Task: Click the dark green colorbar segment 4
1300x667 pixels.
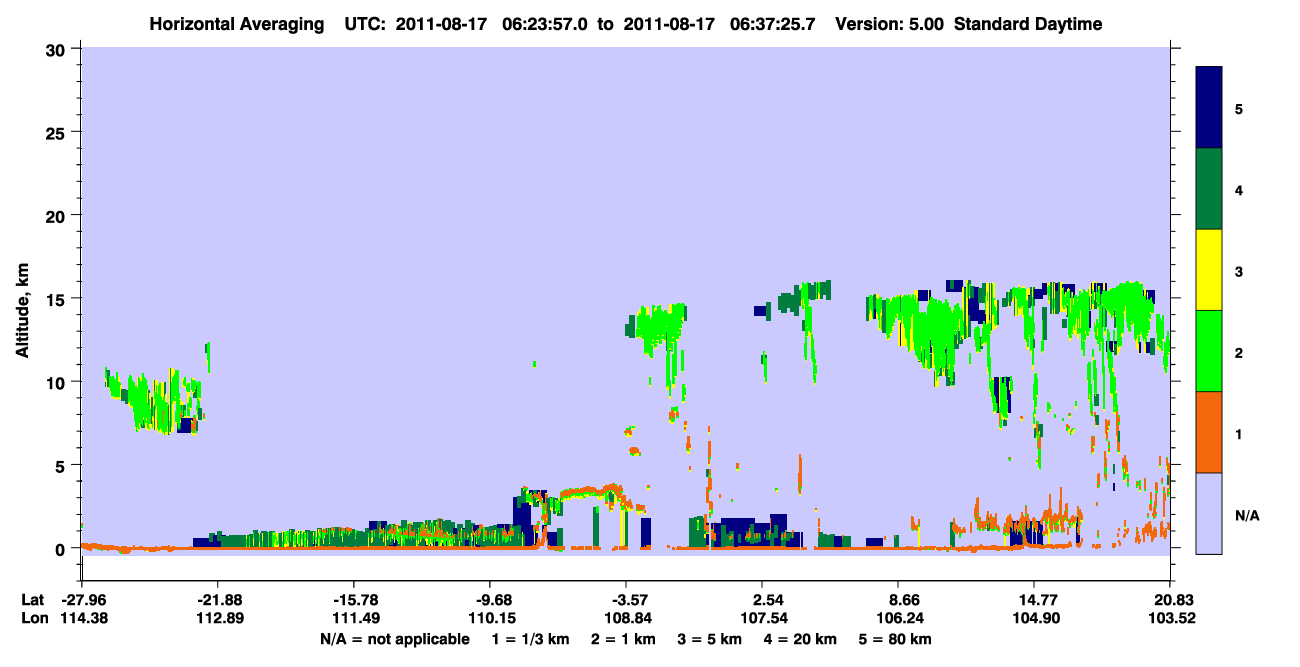Action: pos(1209,189)
